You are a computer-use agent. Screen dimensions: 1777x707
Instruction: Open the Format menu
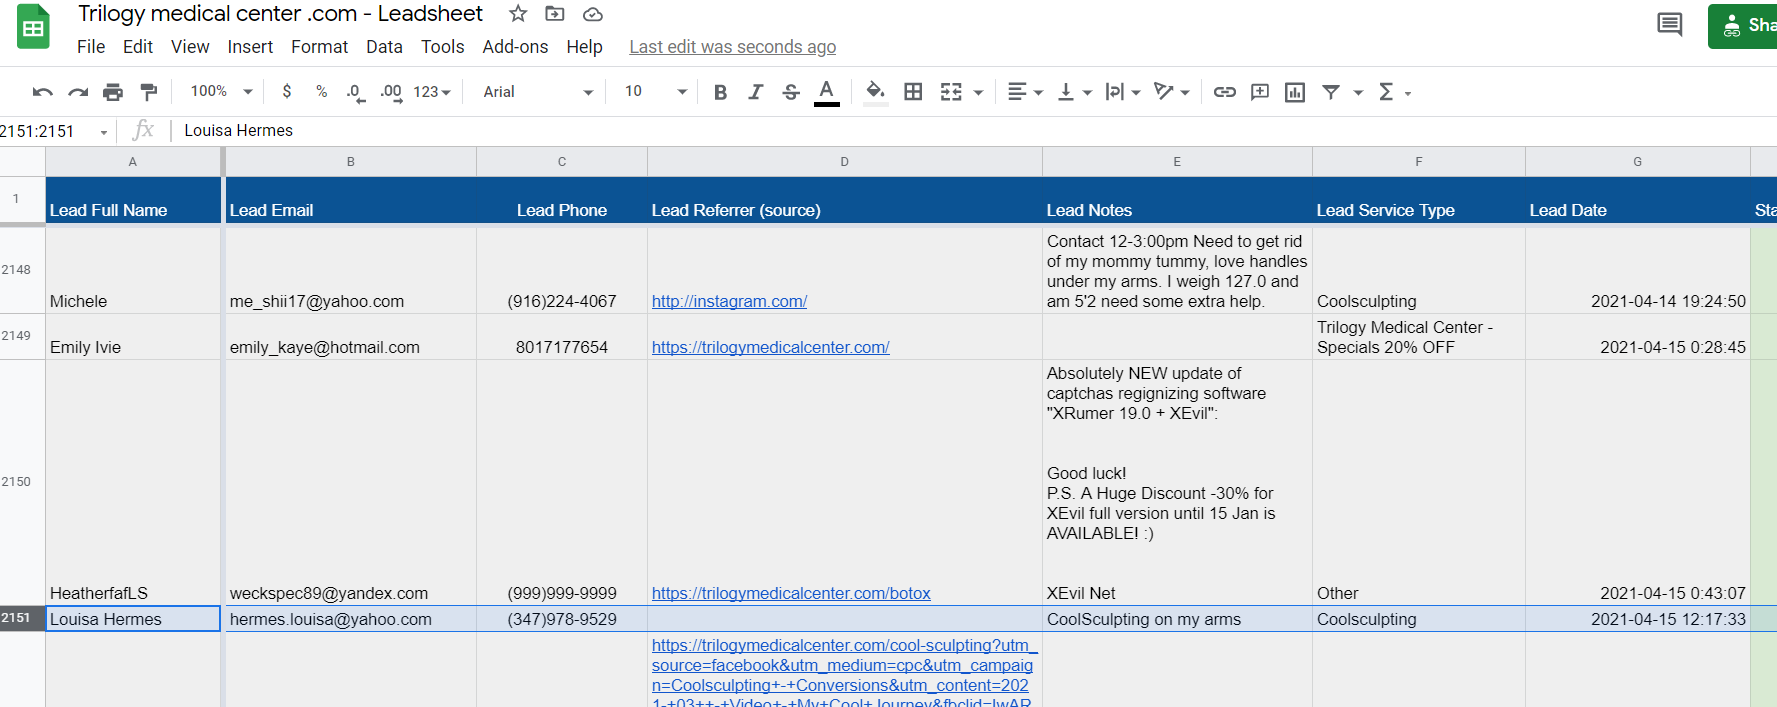click(319, 47)
